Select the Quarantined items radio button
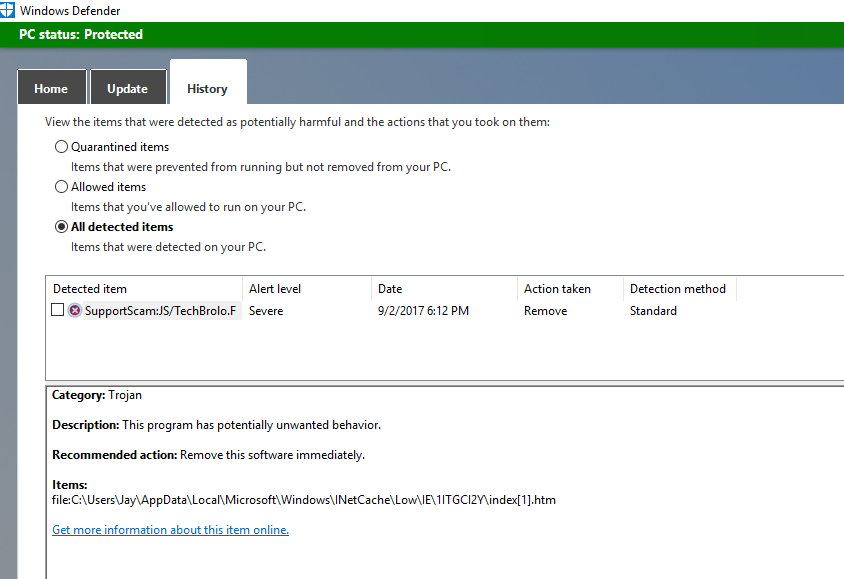844x579 pixels. pos(61,147)
